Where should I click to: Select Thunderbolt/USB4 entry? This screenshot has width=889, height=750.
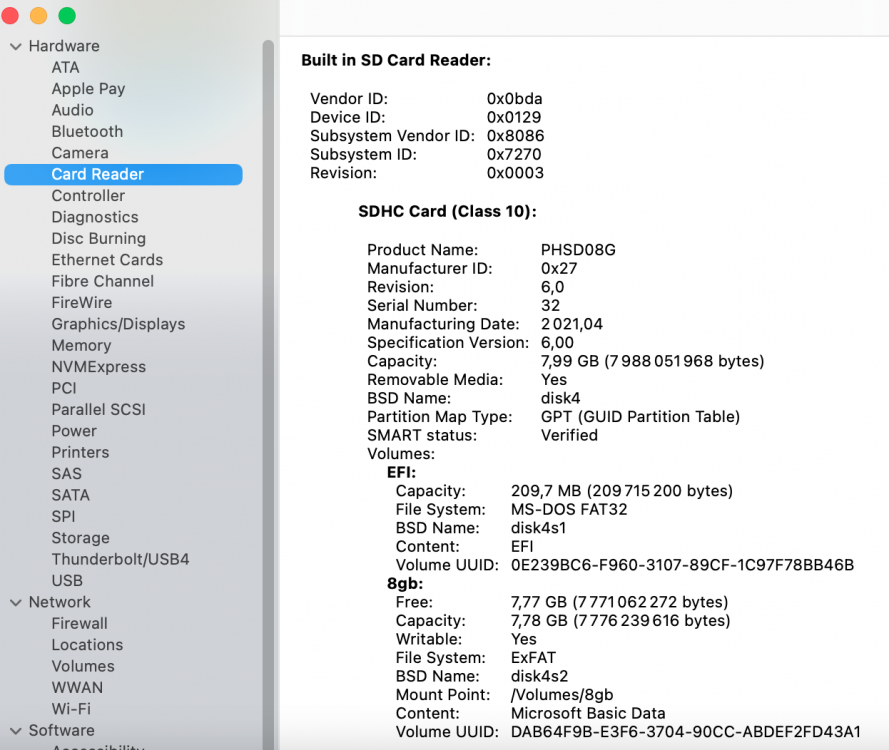[120, 560]
